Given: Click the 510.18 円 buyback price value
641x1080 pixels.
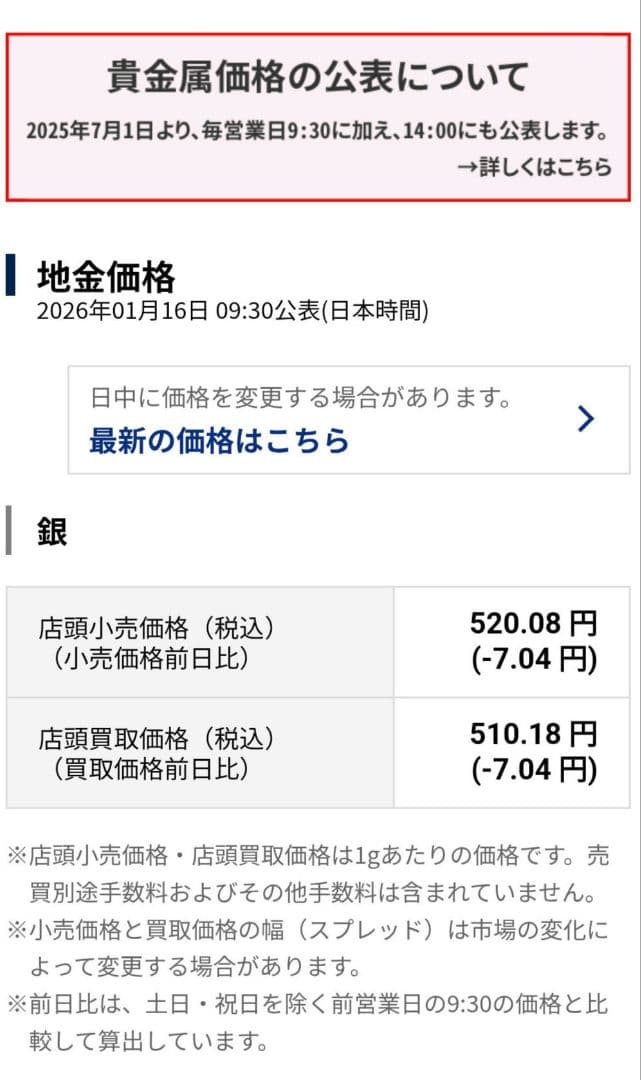Looking at the screenshot, I should 533,735.
